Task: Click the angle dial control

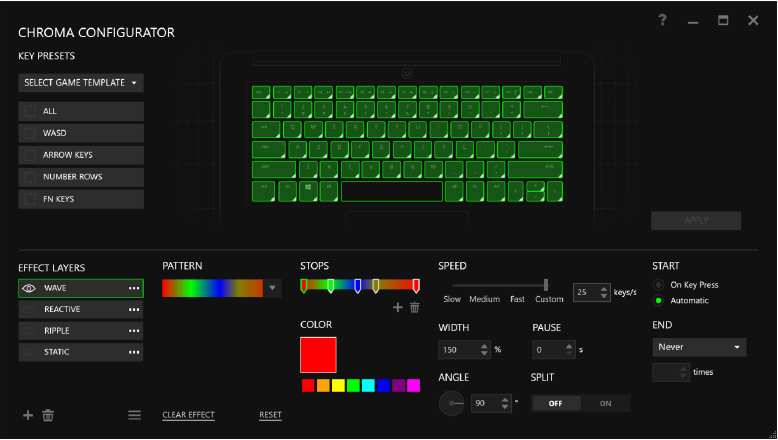Action: 452,403
